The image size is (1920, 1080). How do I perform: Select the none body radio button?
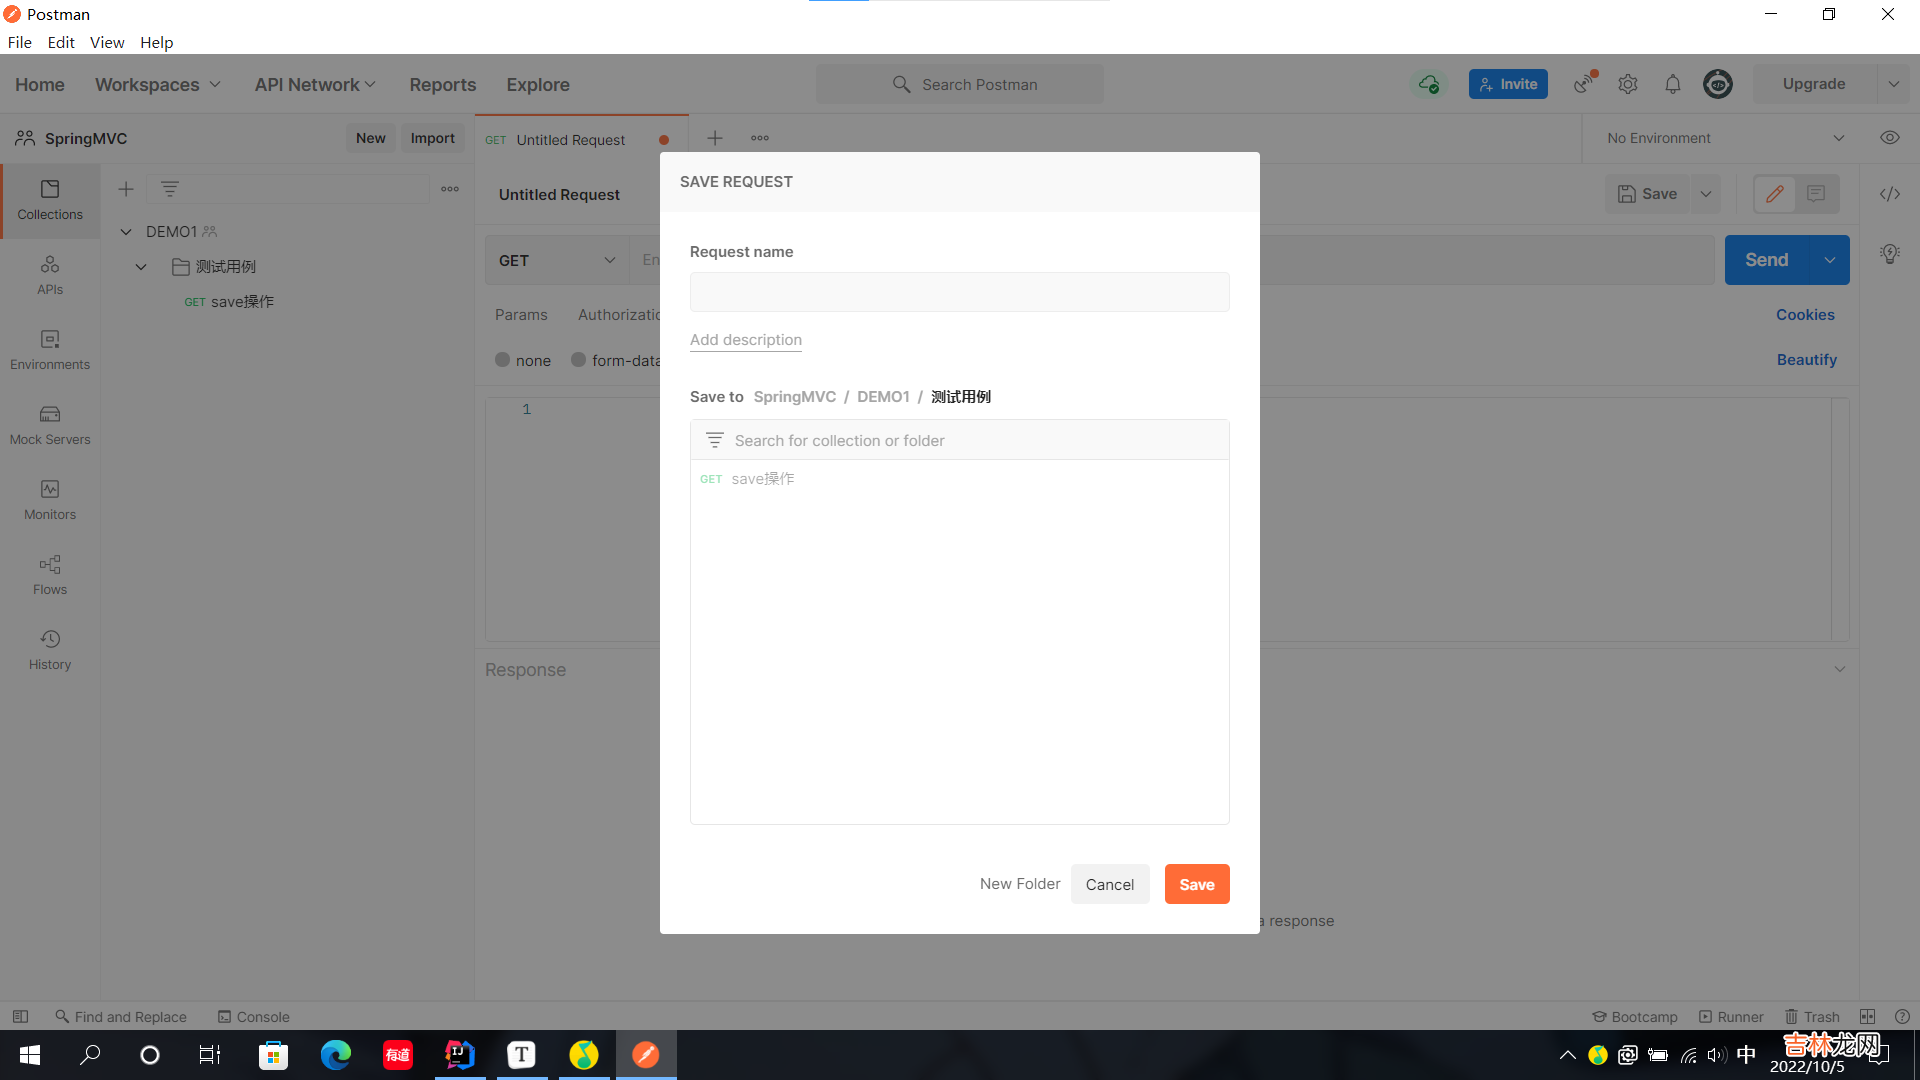503,360
